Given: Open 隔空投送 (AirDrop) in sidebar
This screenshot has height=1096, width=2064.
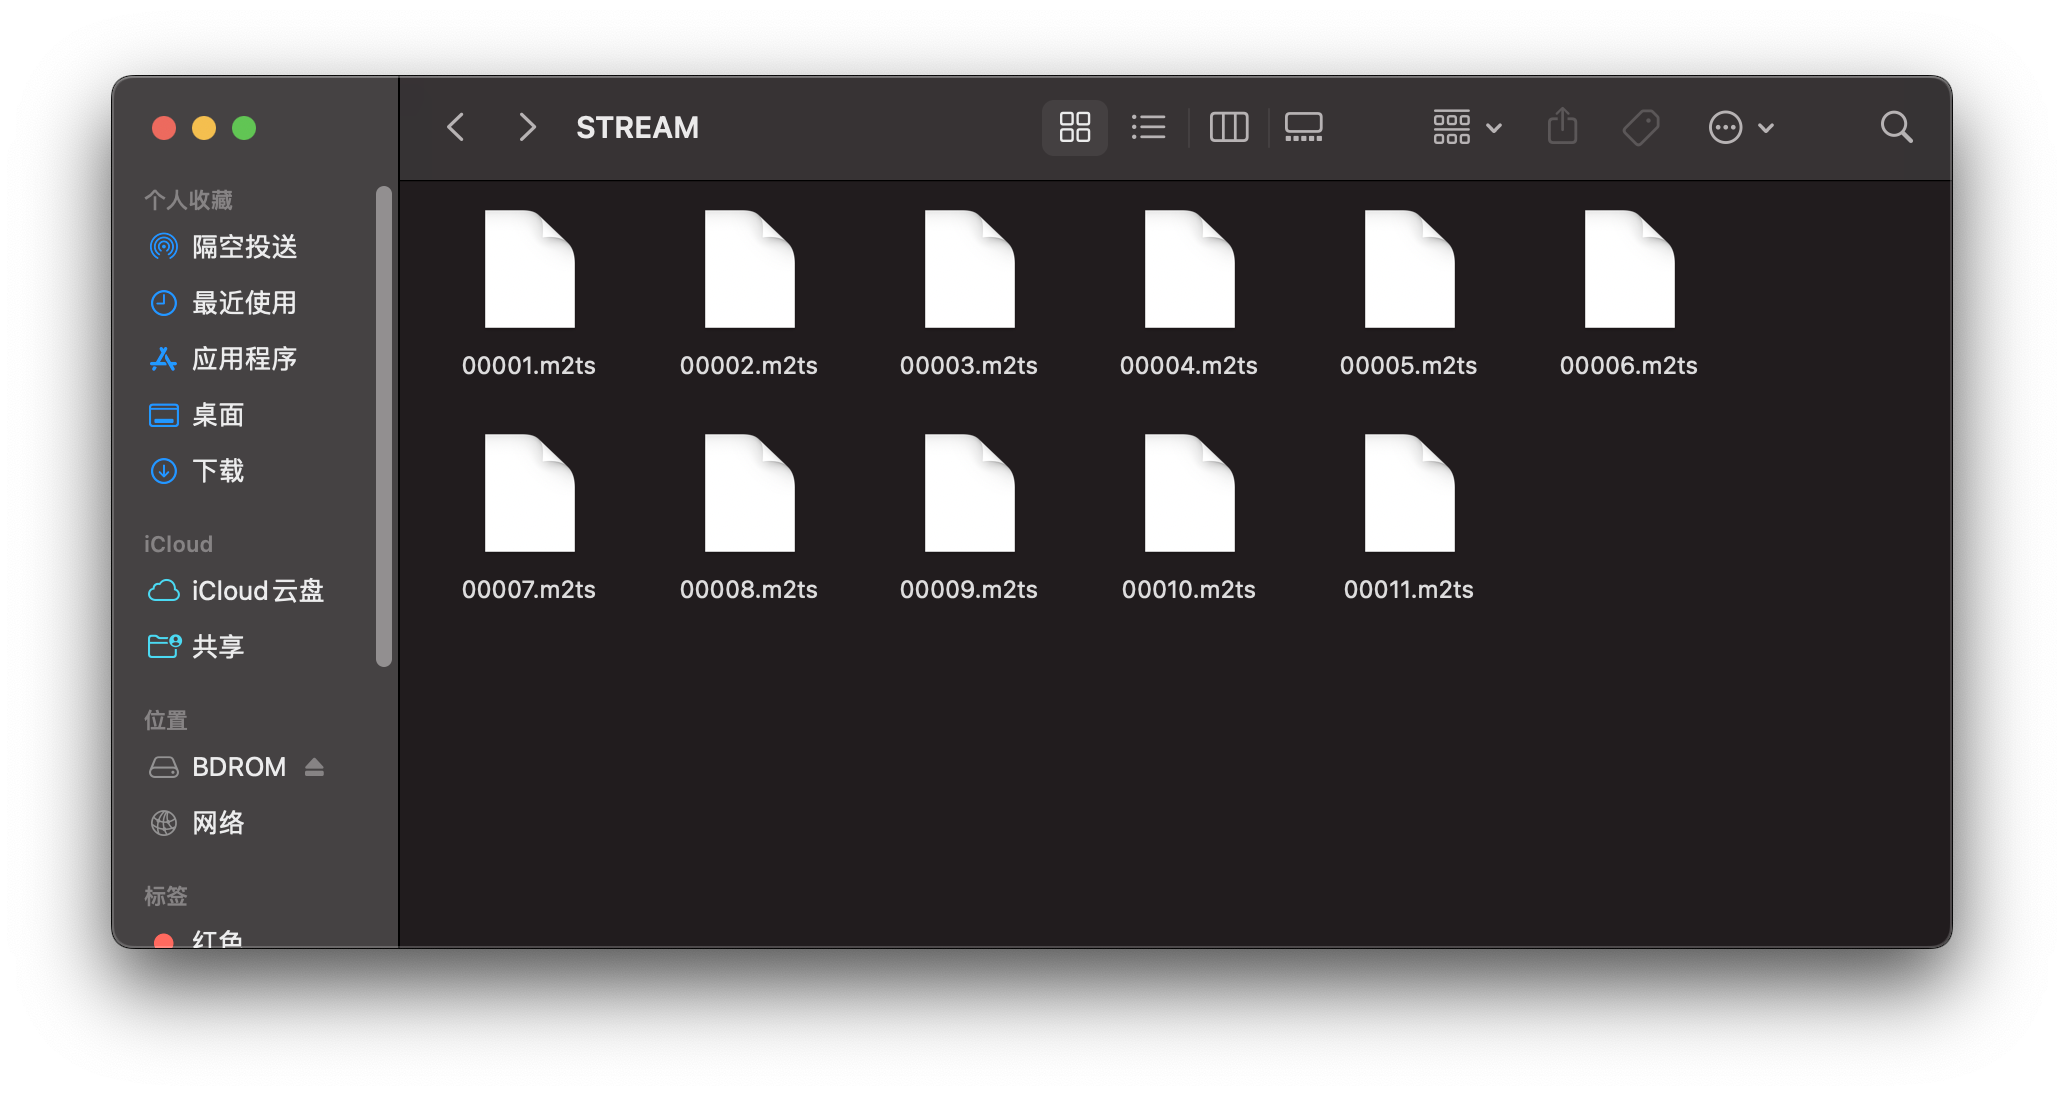Looking at the screenshot, I should (x=244, y=247).
